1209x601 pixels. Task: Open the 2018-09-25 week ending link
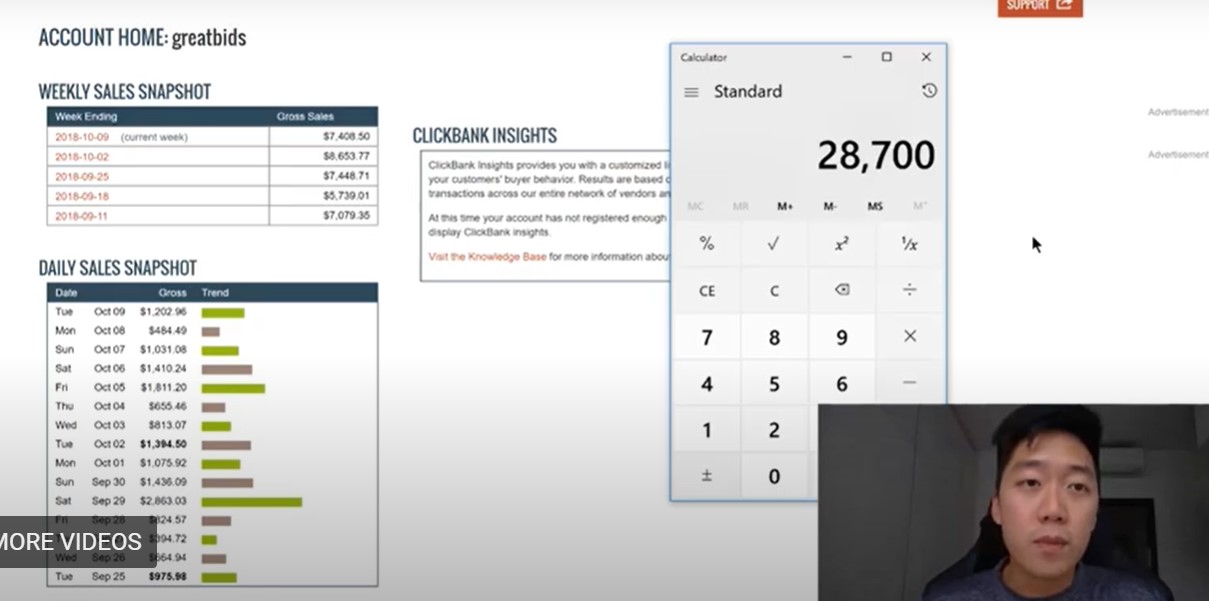[82, 176]
